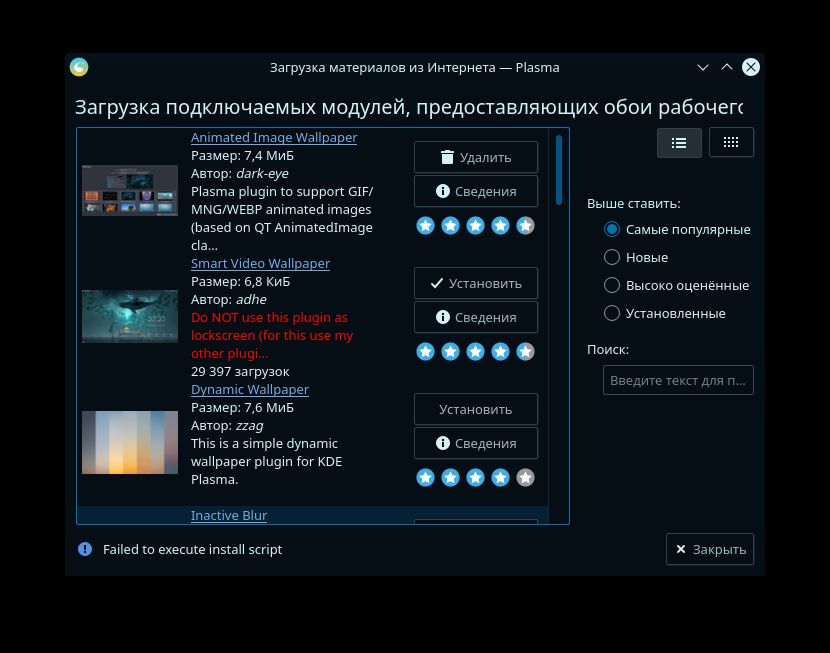The height and width of the screenshot is (653, 830).
Task: Rate Smart Video Wallpaper with first star
Action: coord(426,351)
